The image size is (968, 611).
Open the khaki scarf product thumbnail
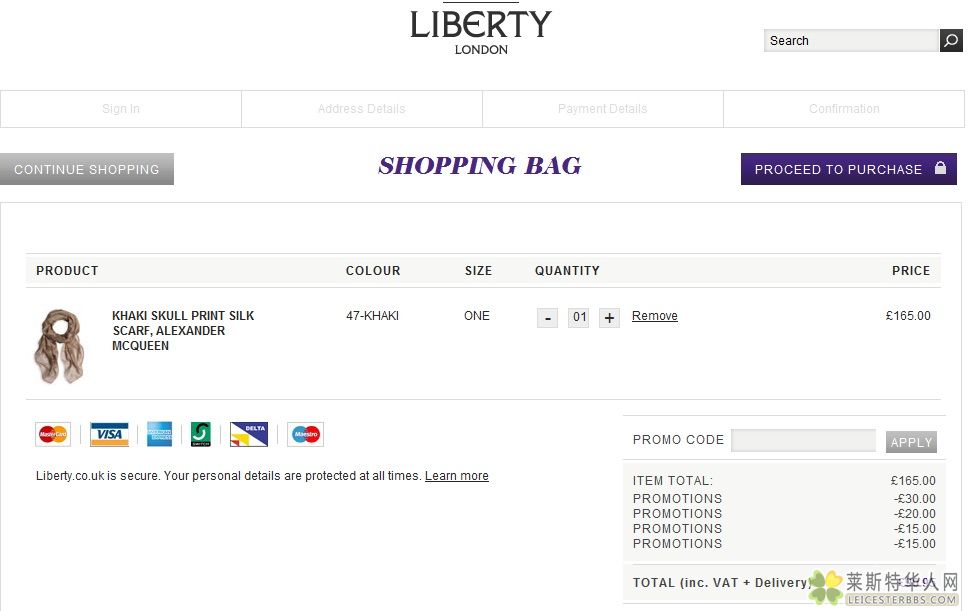pyautogui.click(x=59, y=346)
